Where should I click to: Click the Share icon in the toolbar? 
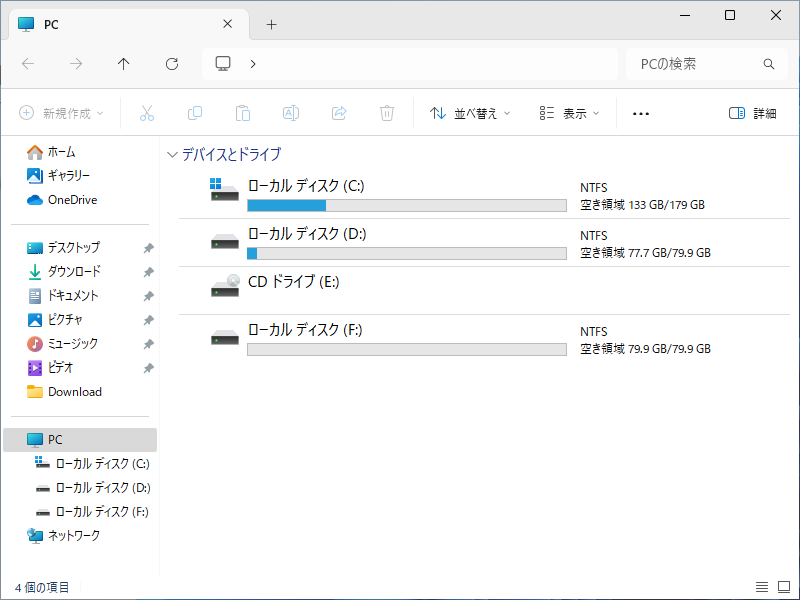339,113
